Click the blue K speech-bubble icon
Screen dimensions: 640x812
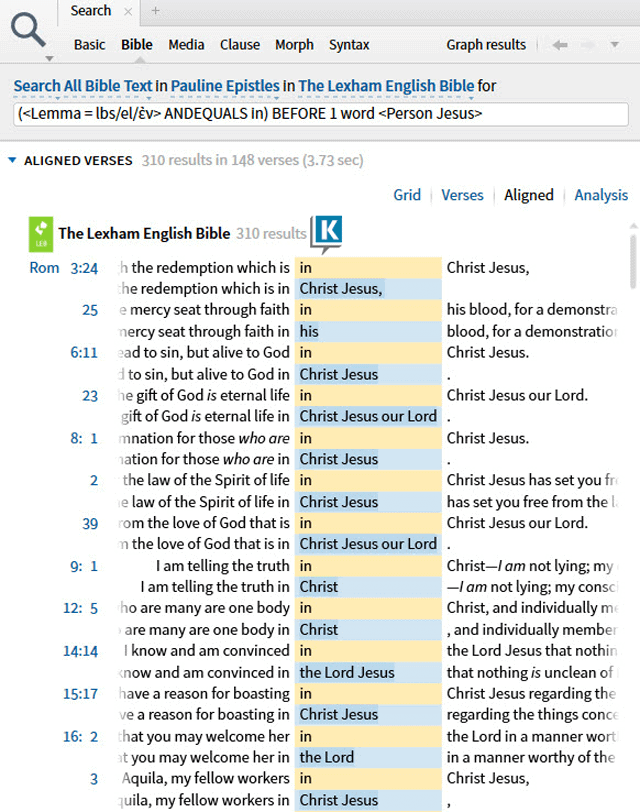pos(326,233)
